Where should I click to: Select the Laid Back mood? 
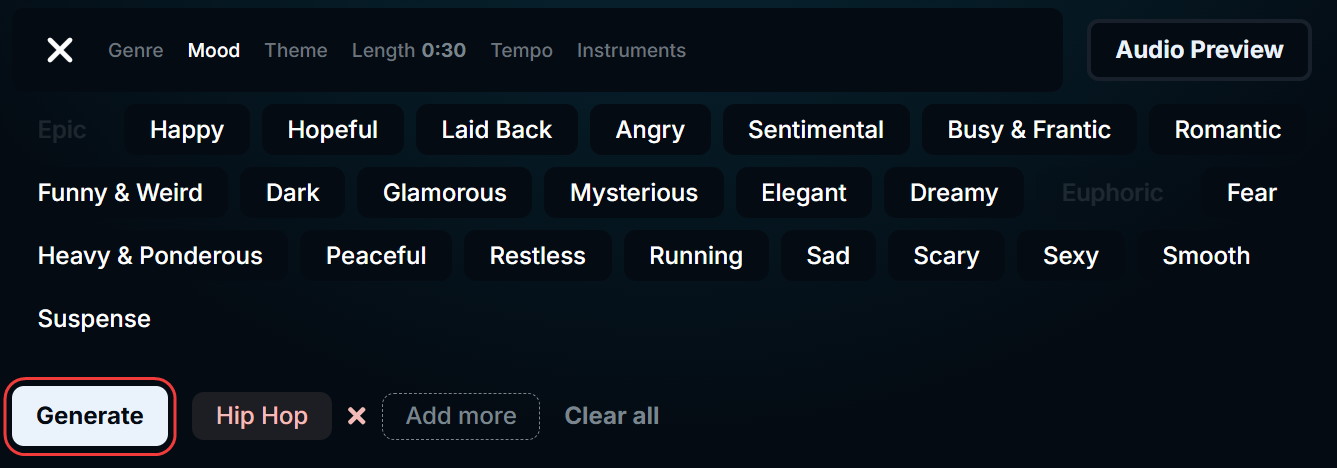click(x=497, y=130)
